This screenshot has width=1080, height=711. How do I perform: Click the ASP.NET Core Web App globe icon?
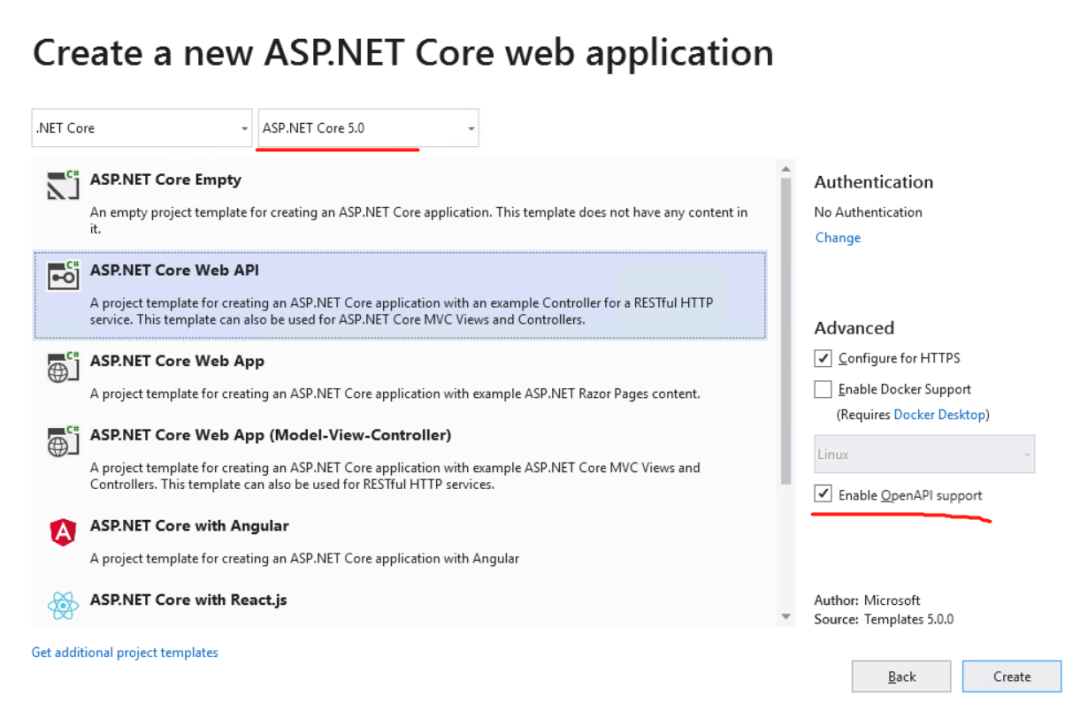pos(63,367)
